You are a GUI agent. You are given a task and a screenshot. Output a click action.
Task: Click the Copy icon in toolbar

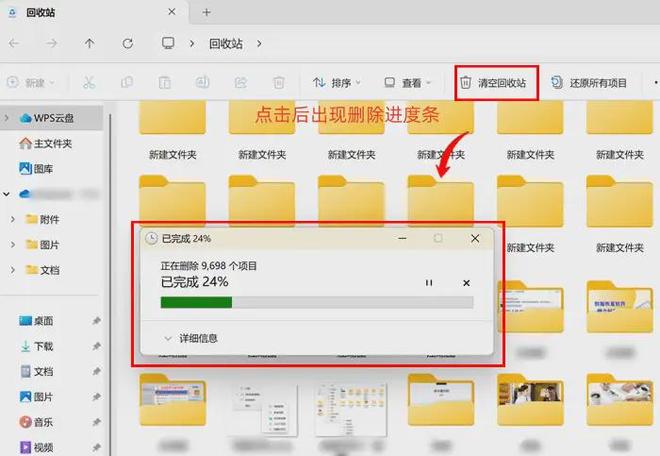(x=127, y=83)
